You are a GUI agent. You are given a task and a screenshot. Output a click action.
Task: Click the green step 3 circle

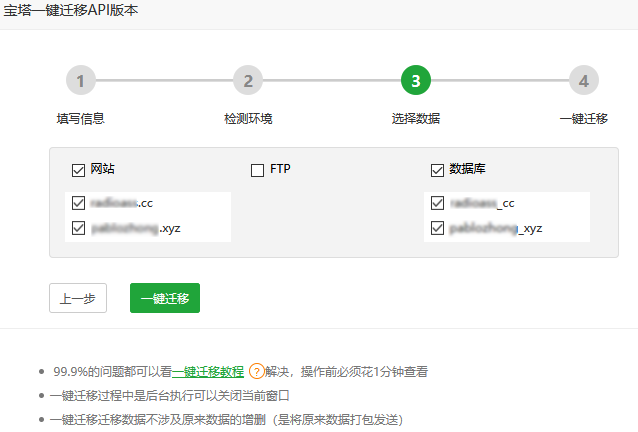pyautogui.click(x=415, y=81)
